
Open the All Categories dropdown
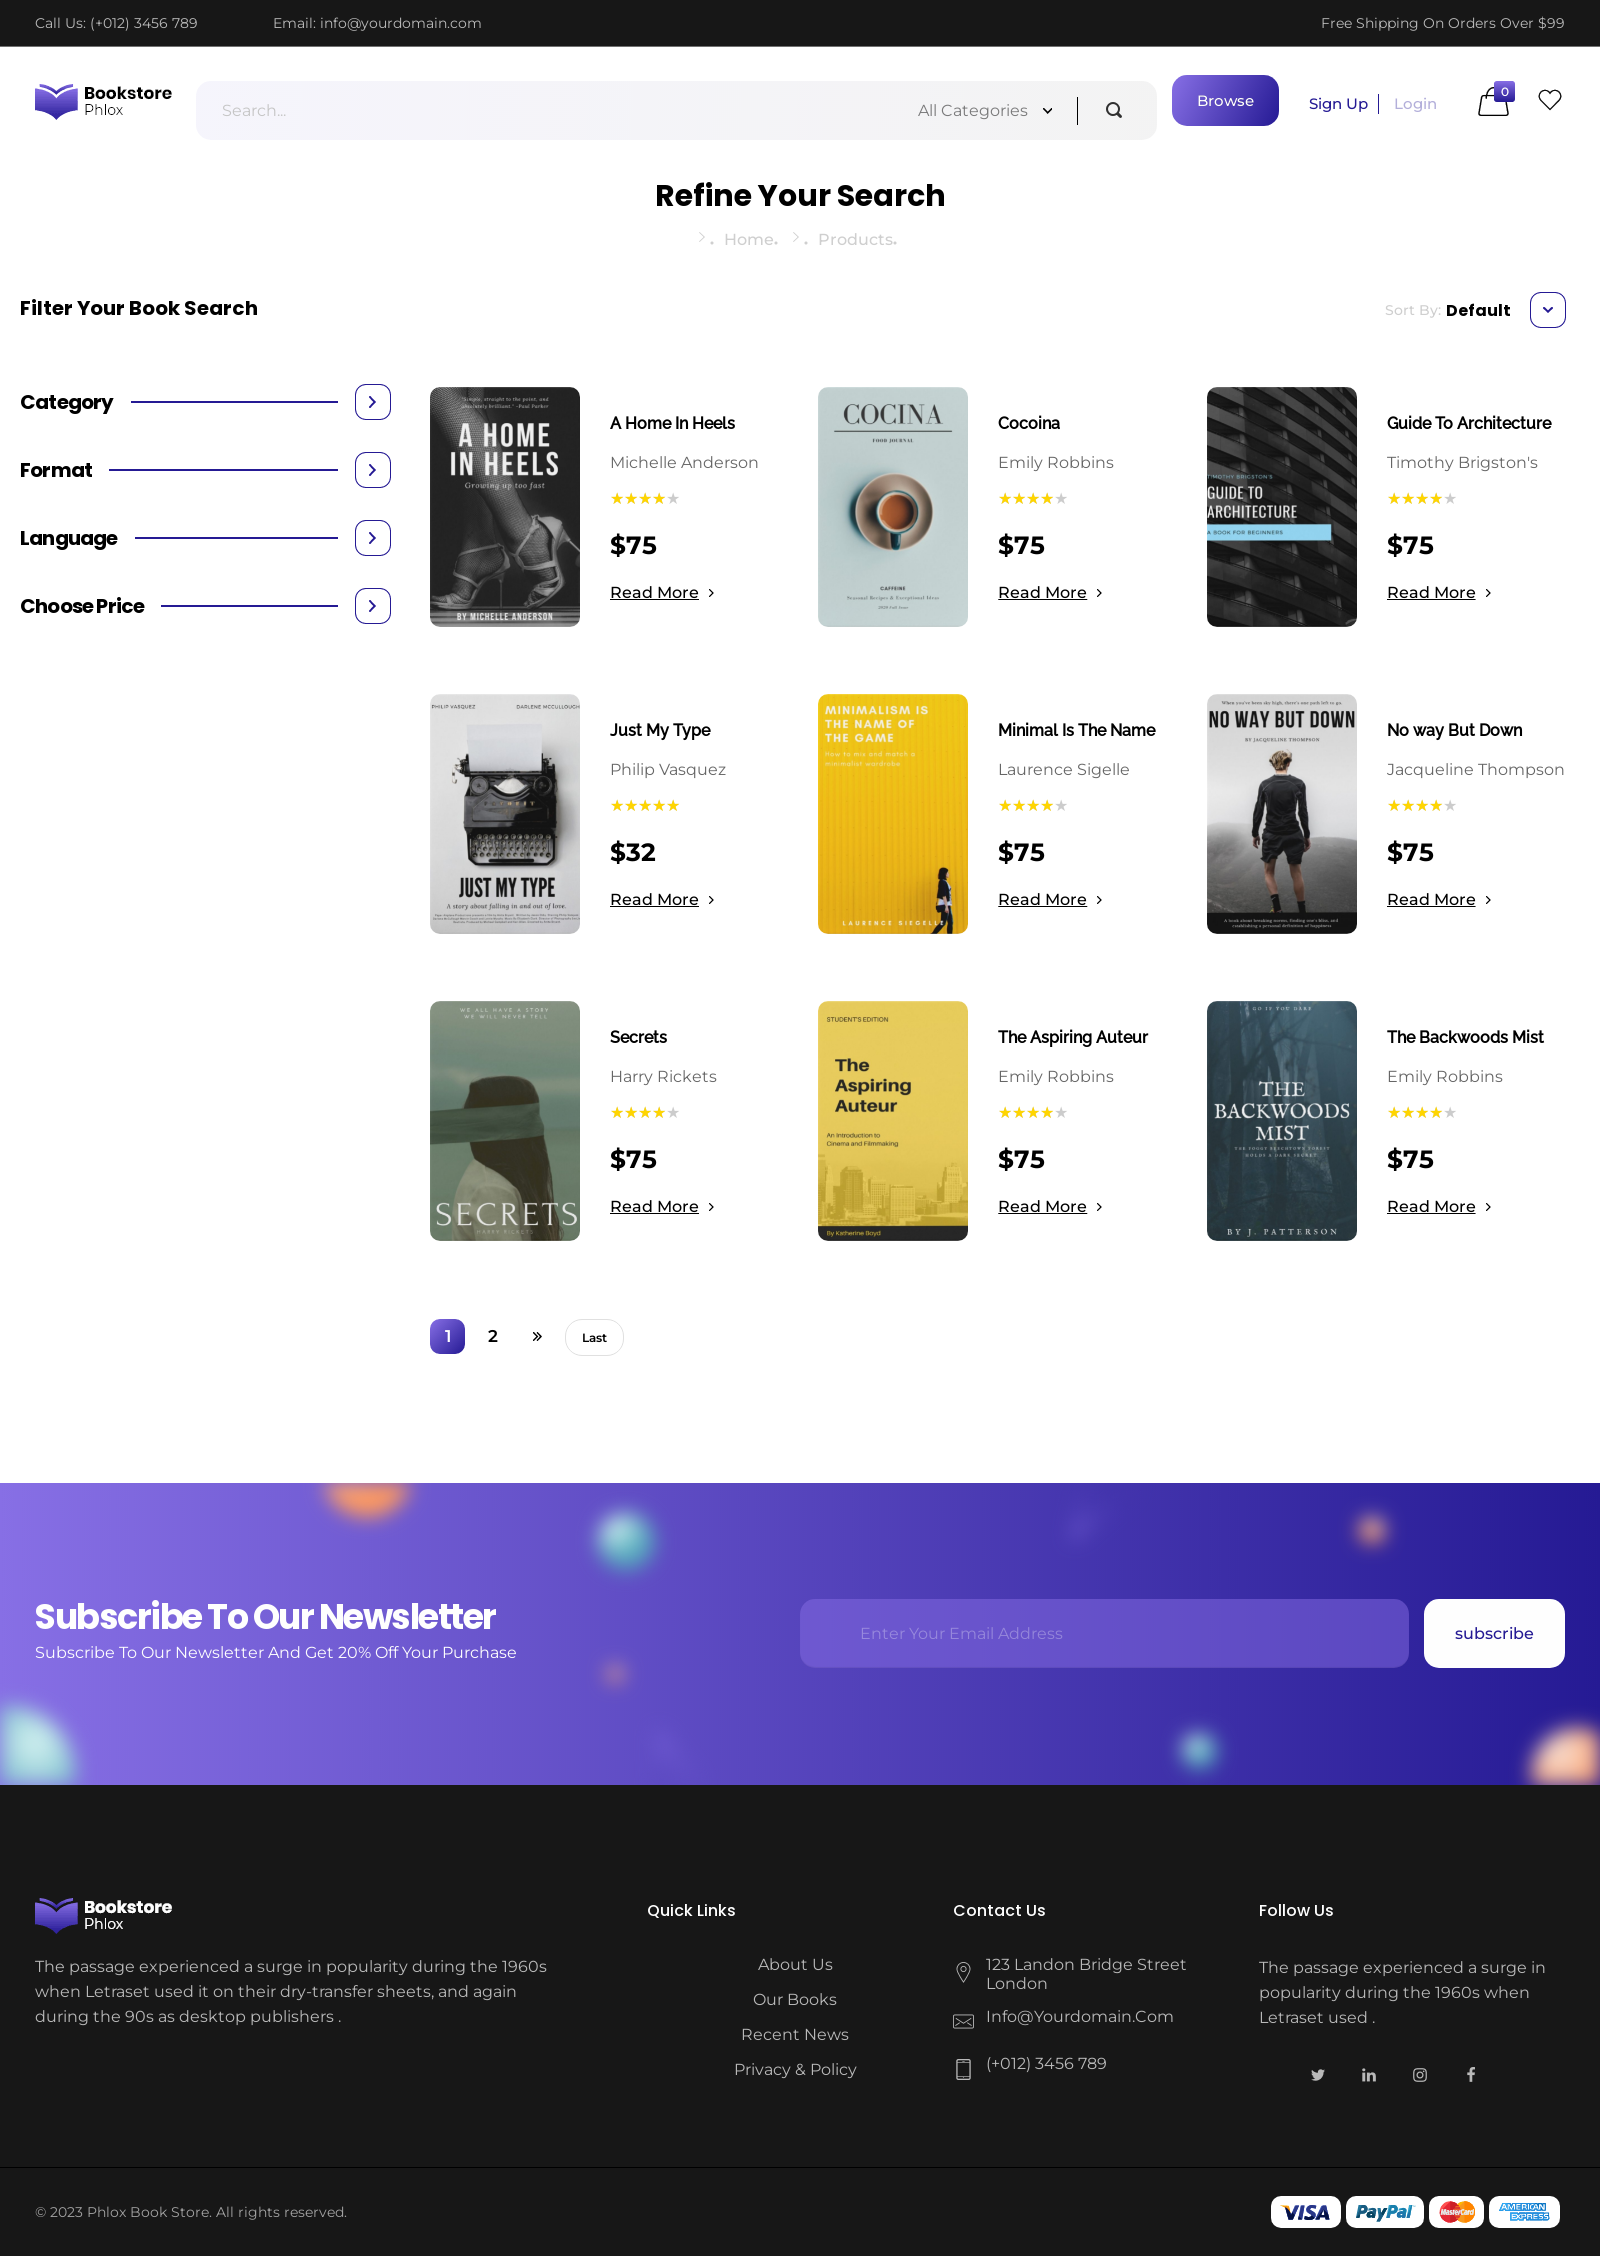click(984, 110)
